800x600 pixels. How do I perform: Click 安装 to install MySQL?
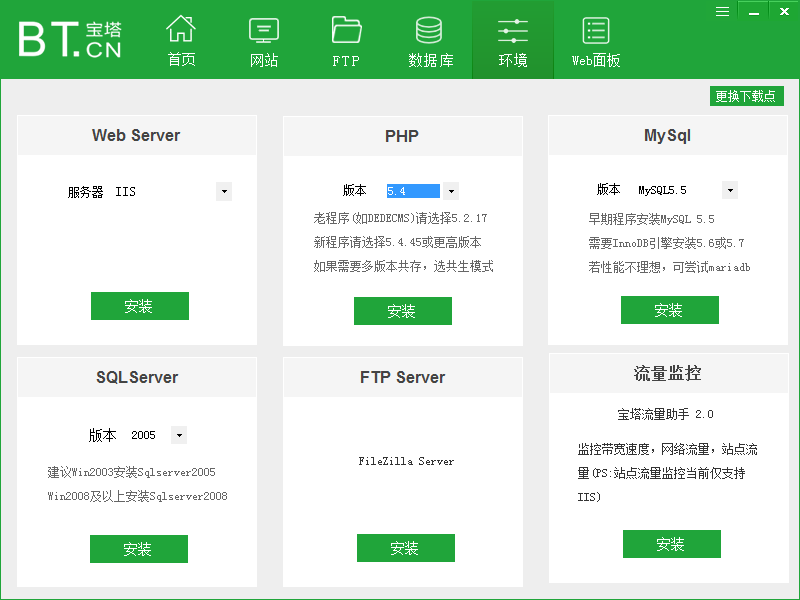(669, 309)
